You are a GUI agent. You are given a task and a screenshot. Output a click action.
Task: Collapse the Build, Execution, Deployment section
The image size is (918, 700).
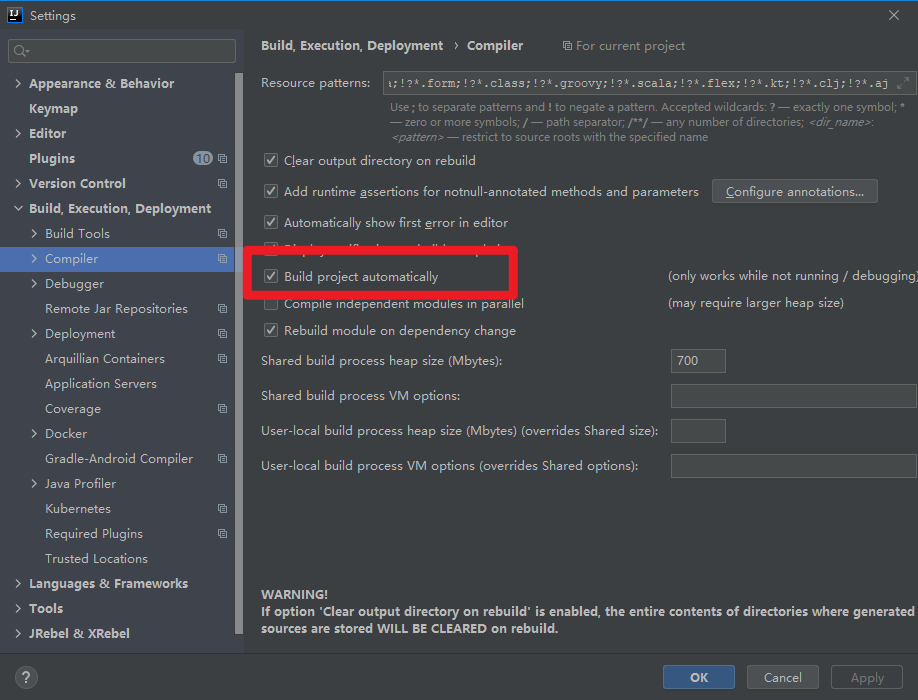tap(18, 209)
